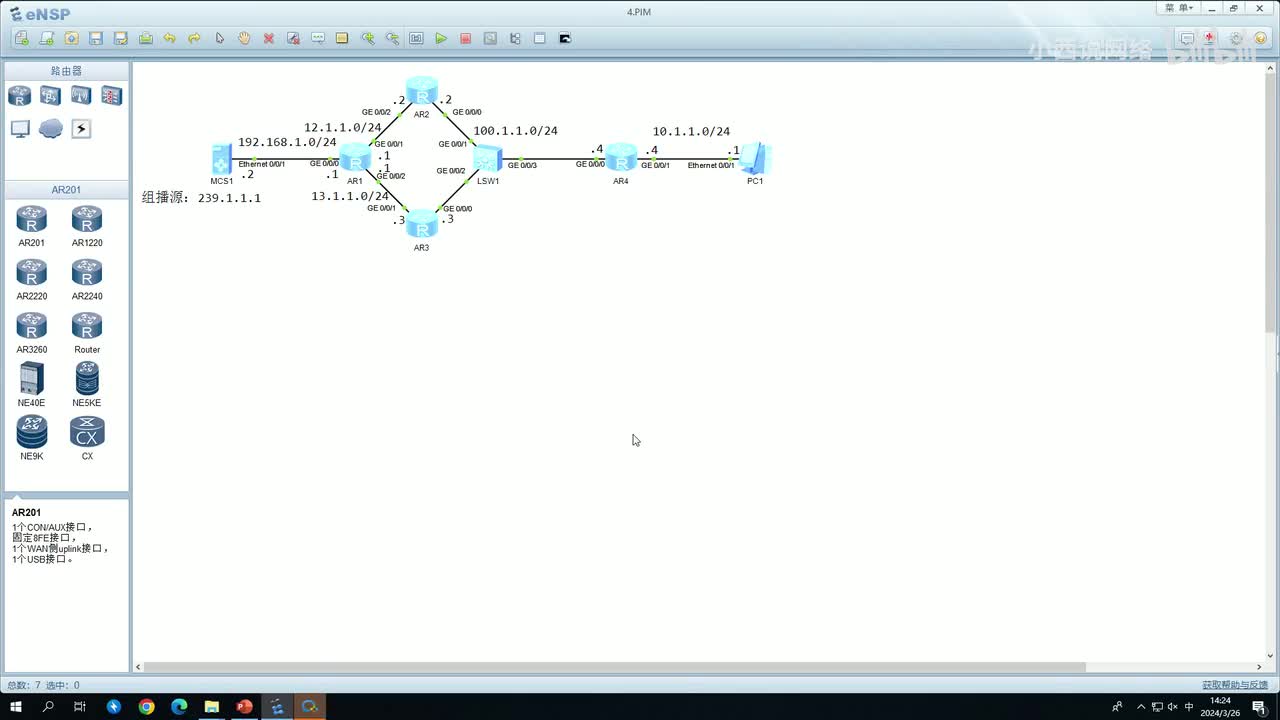Image resolution: width=1280 pixels, height=720 pixels.
Task: Click the Undo arrow icon
Action: [170, 38]
